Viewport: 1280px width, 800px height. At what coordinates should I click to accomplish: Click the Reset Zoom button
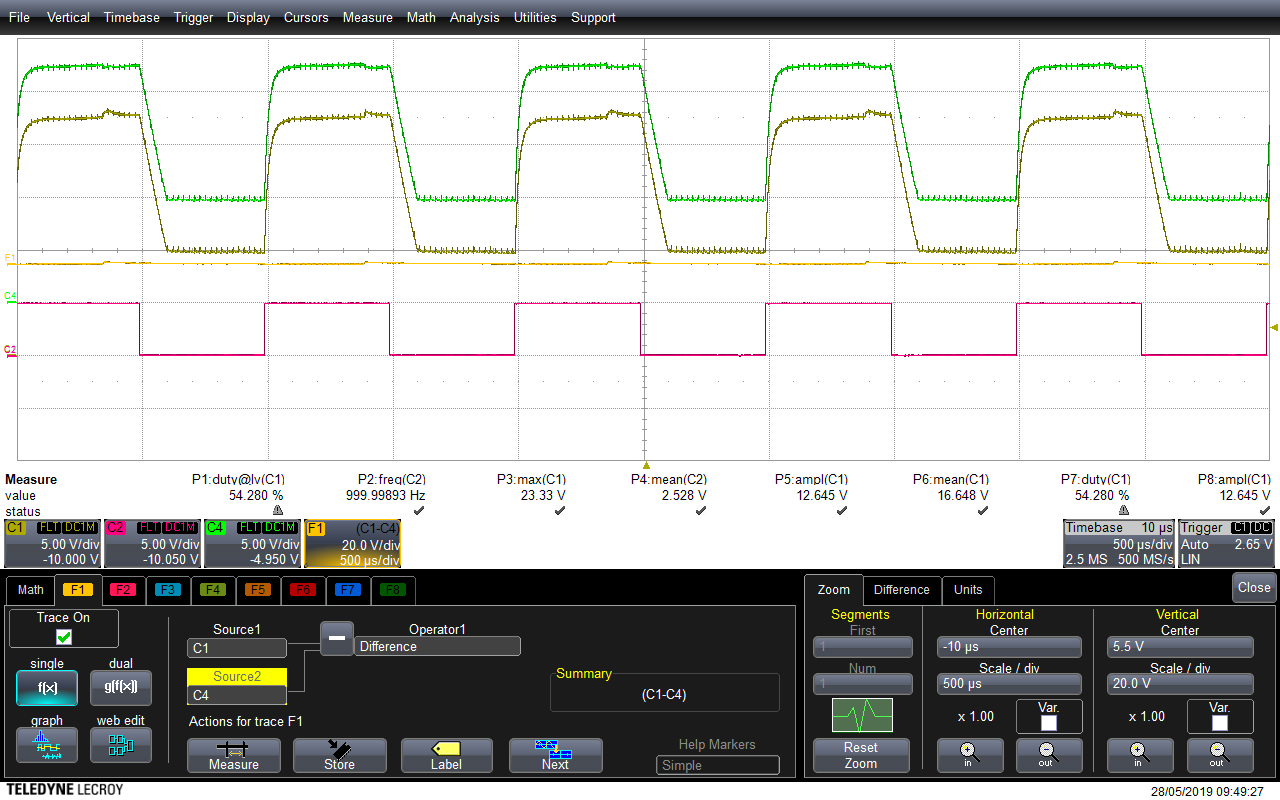[861, 755]
